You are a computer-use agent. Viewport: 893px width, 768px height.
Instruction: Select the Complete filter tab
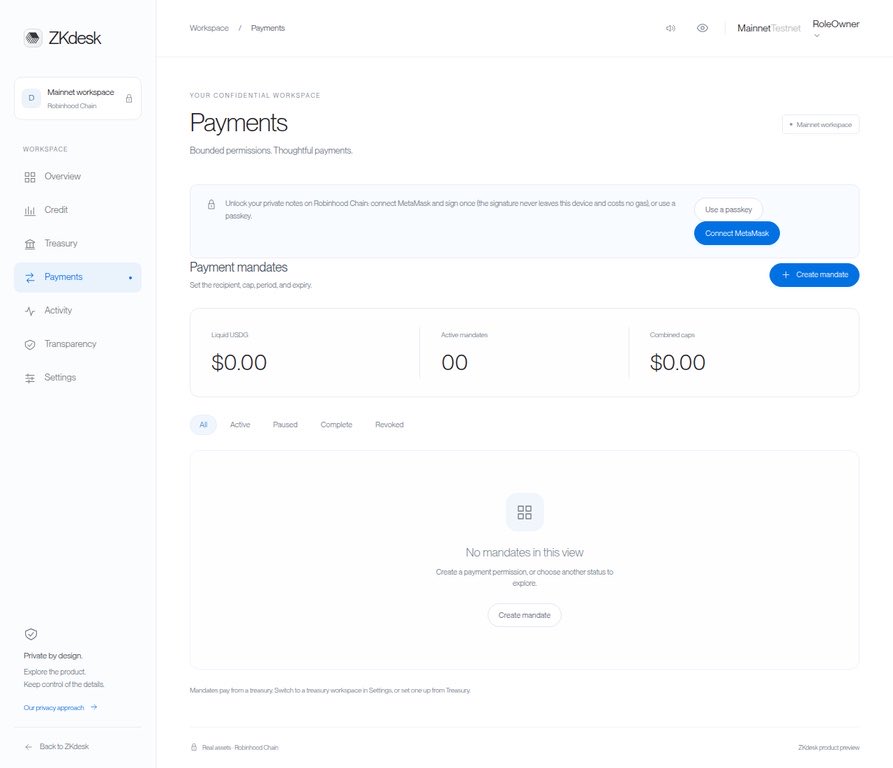pos(336,425)
